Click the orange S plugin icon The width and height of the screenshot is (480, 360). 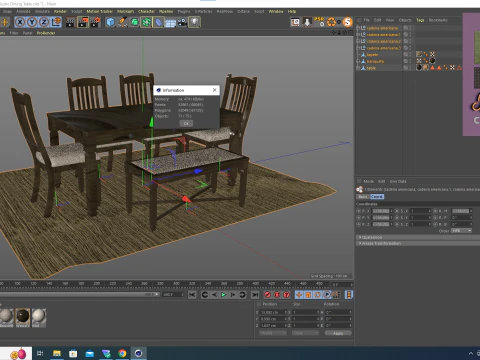click(348, 22)
